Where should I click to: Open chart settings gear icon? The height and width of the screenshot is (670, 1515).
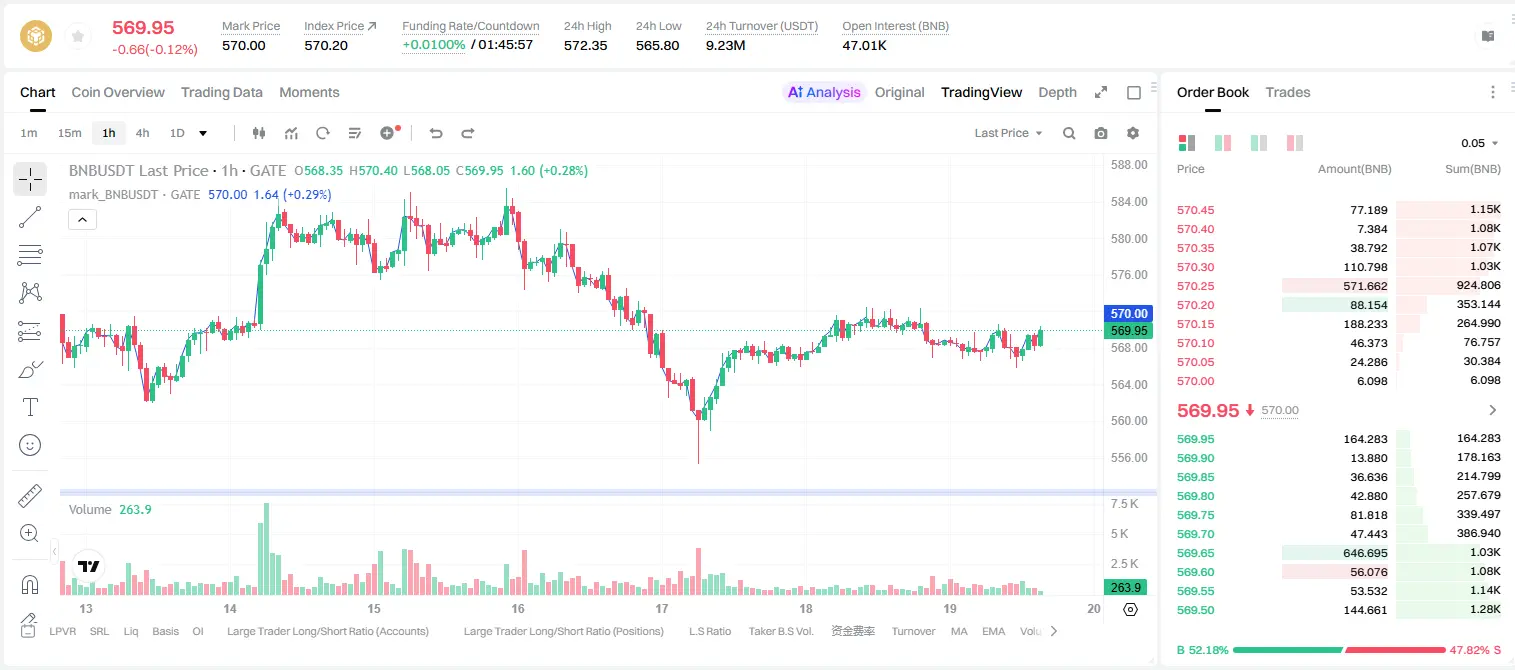click(1133, 133)
